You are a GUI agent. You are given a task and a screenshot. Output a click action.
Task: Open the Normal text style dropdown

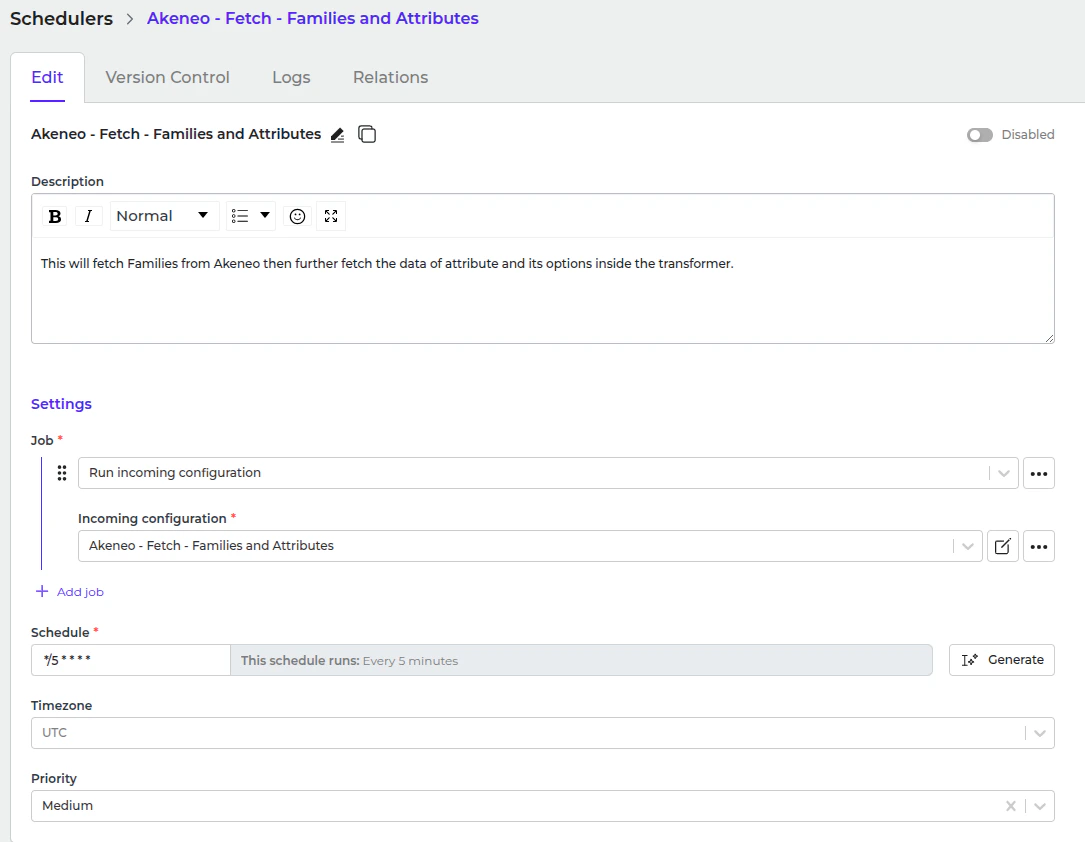coord(163,217)
